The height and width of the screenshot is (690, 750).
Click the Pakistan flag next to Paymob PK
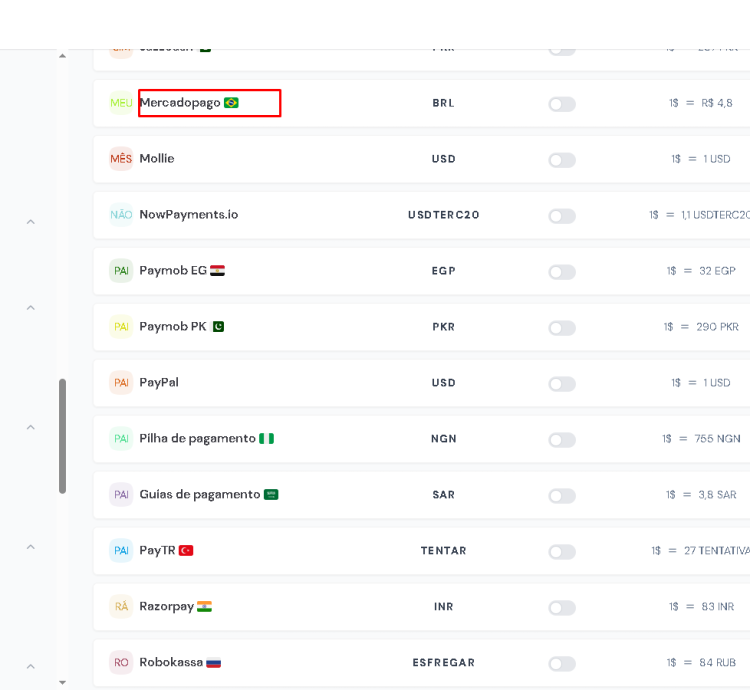[218, 327]
